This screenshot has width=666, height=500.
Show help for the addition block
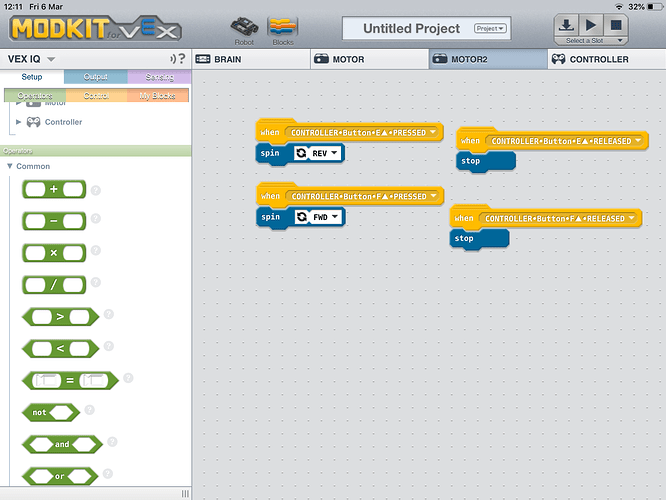pyautogui.click(x=96, y=190)
